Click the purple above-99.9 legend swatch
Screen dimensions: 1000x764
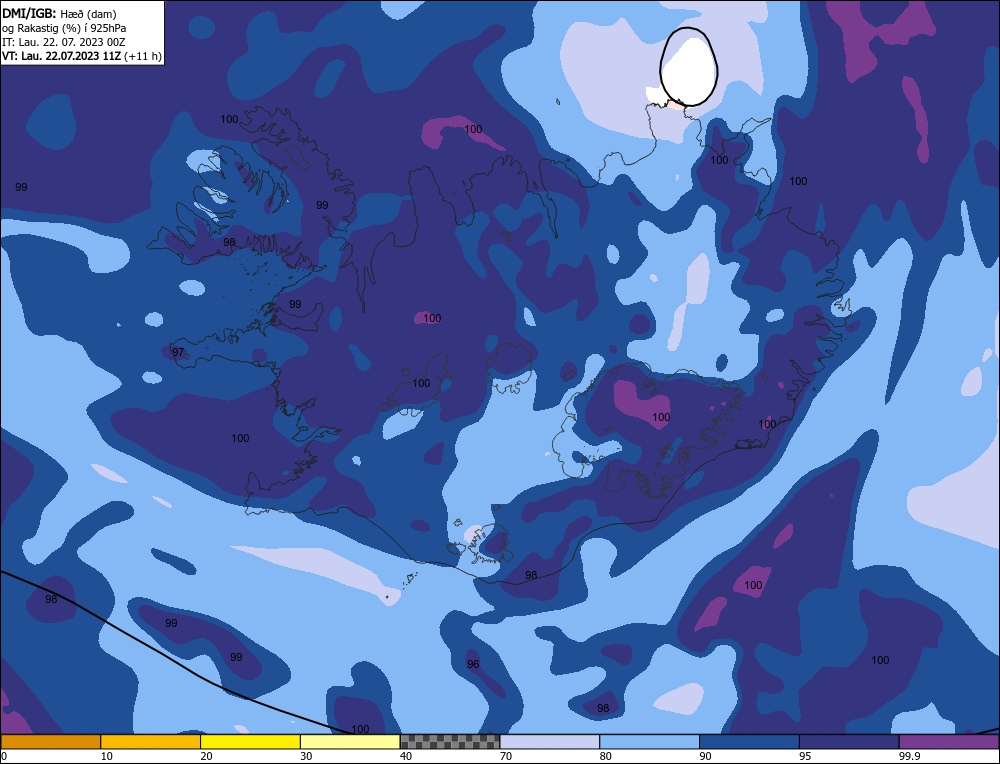click(x=949, y=742)
